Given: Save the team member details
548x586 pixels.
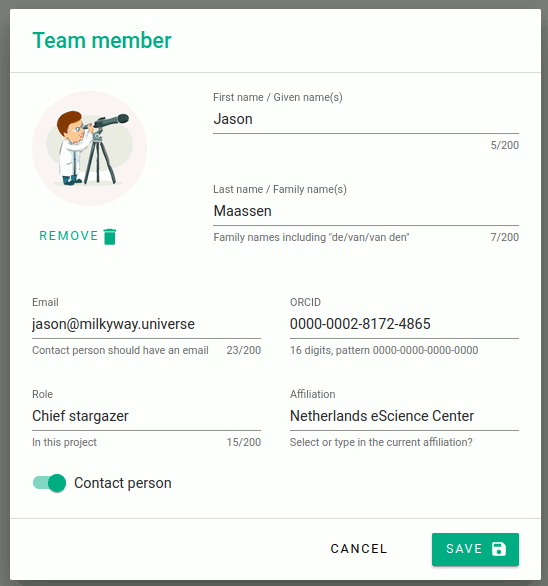Looking at the screenshot, I should click(475, 549).
